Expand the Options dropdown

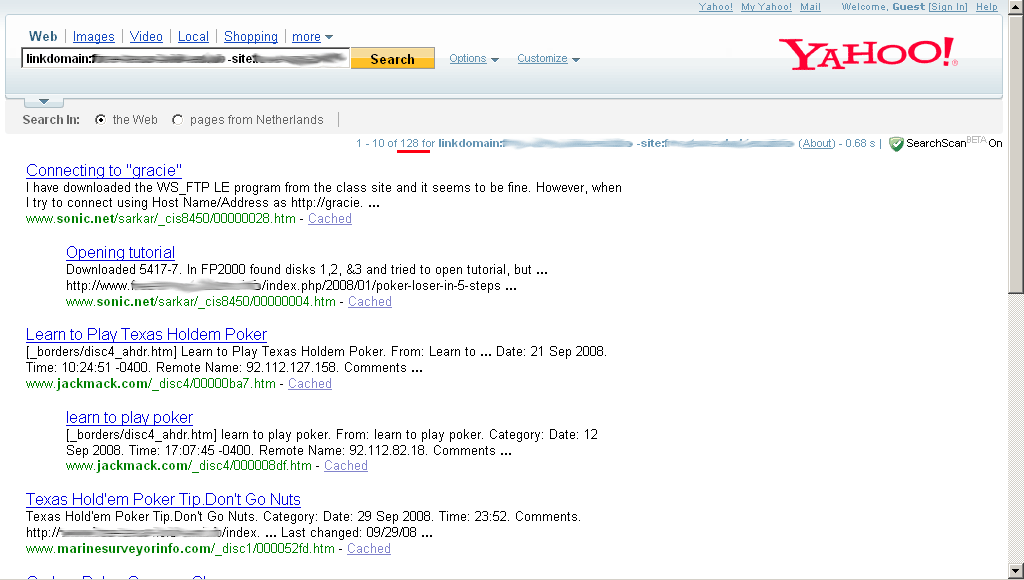pos(474,58)
